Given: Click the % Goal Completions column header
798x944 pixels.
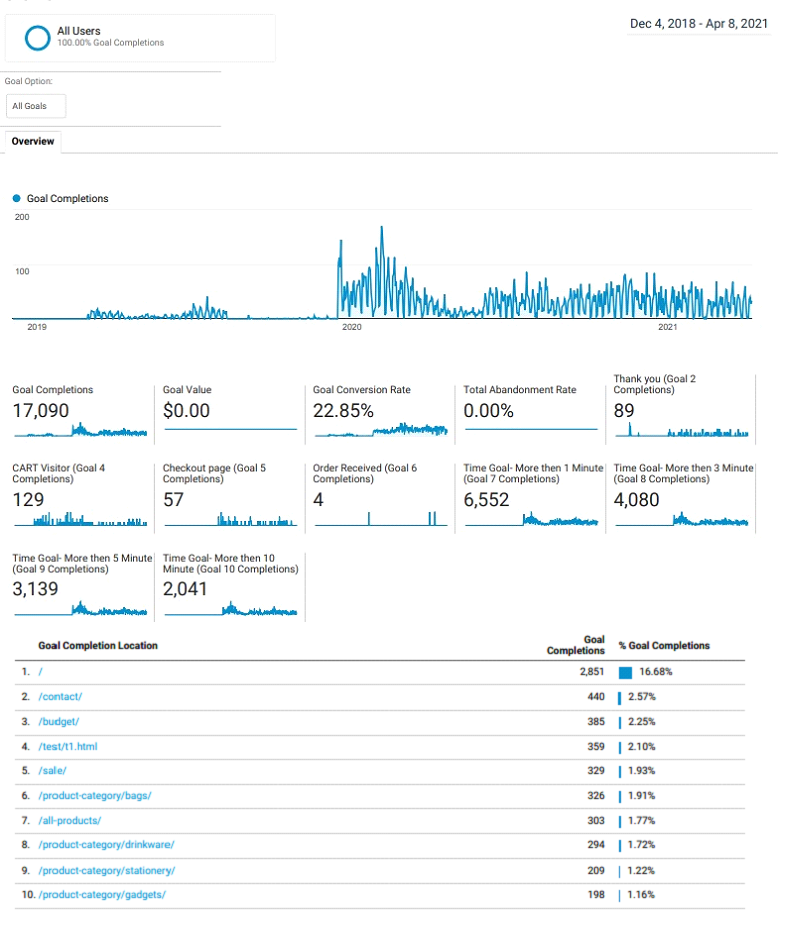Looking at the screenshot, I should 664,645.
